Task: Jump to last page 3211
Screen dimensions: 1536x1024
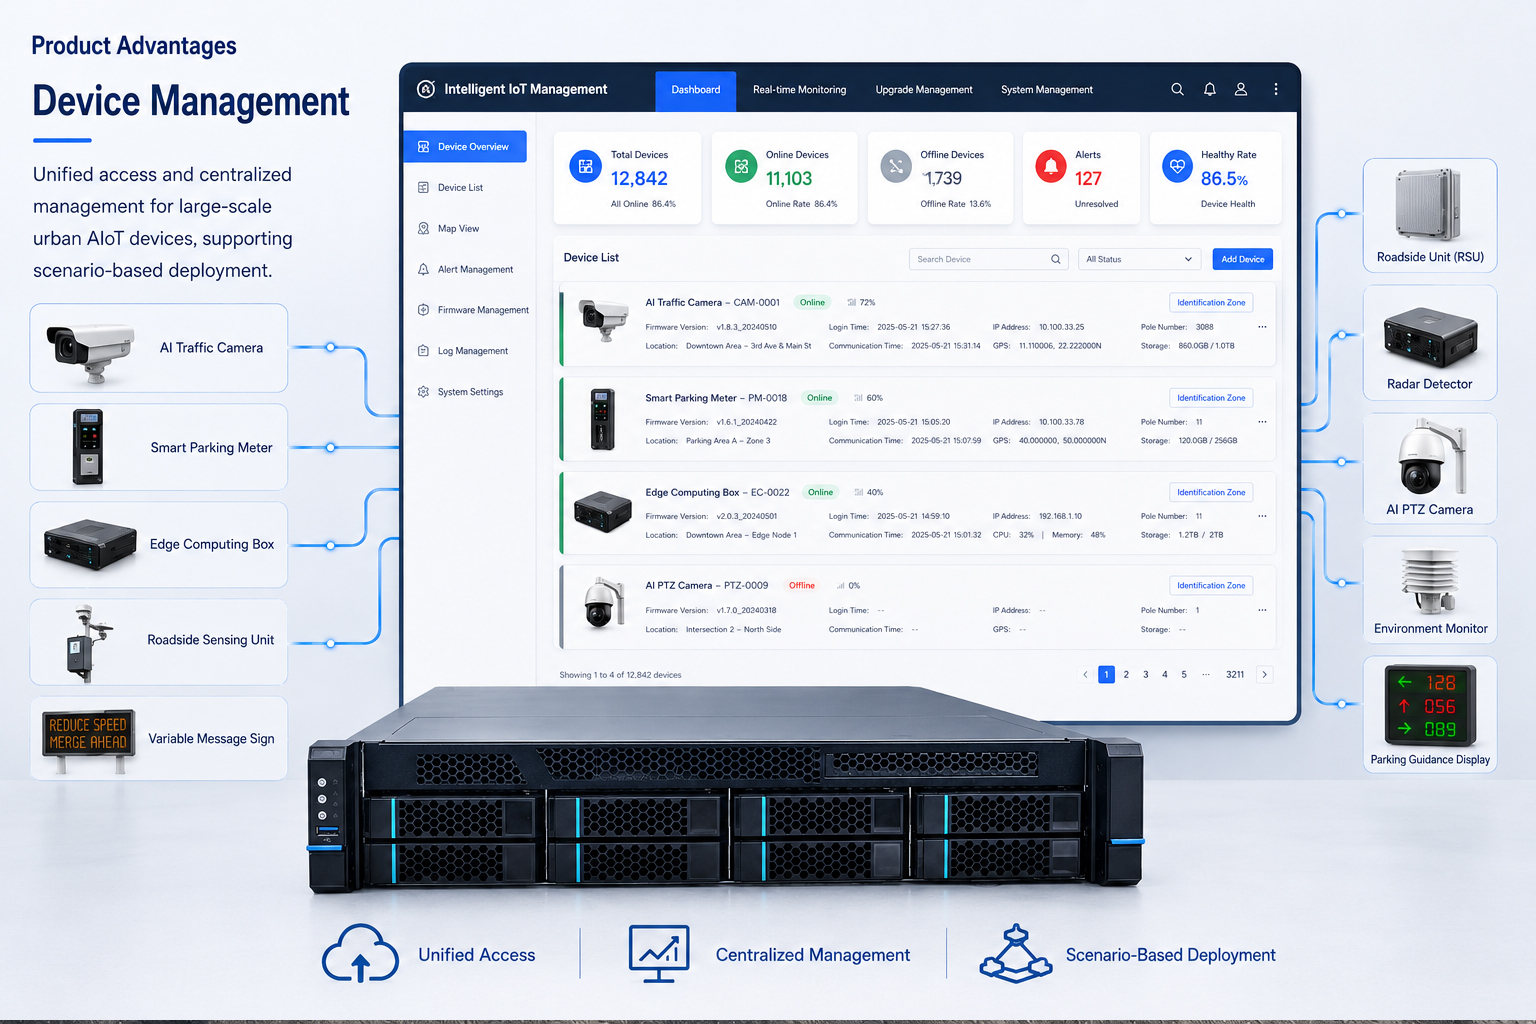Action: [1235, 674]
